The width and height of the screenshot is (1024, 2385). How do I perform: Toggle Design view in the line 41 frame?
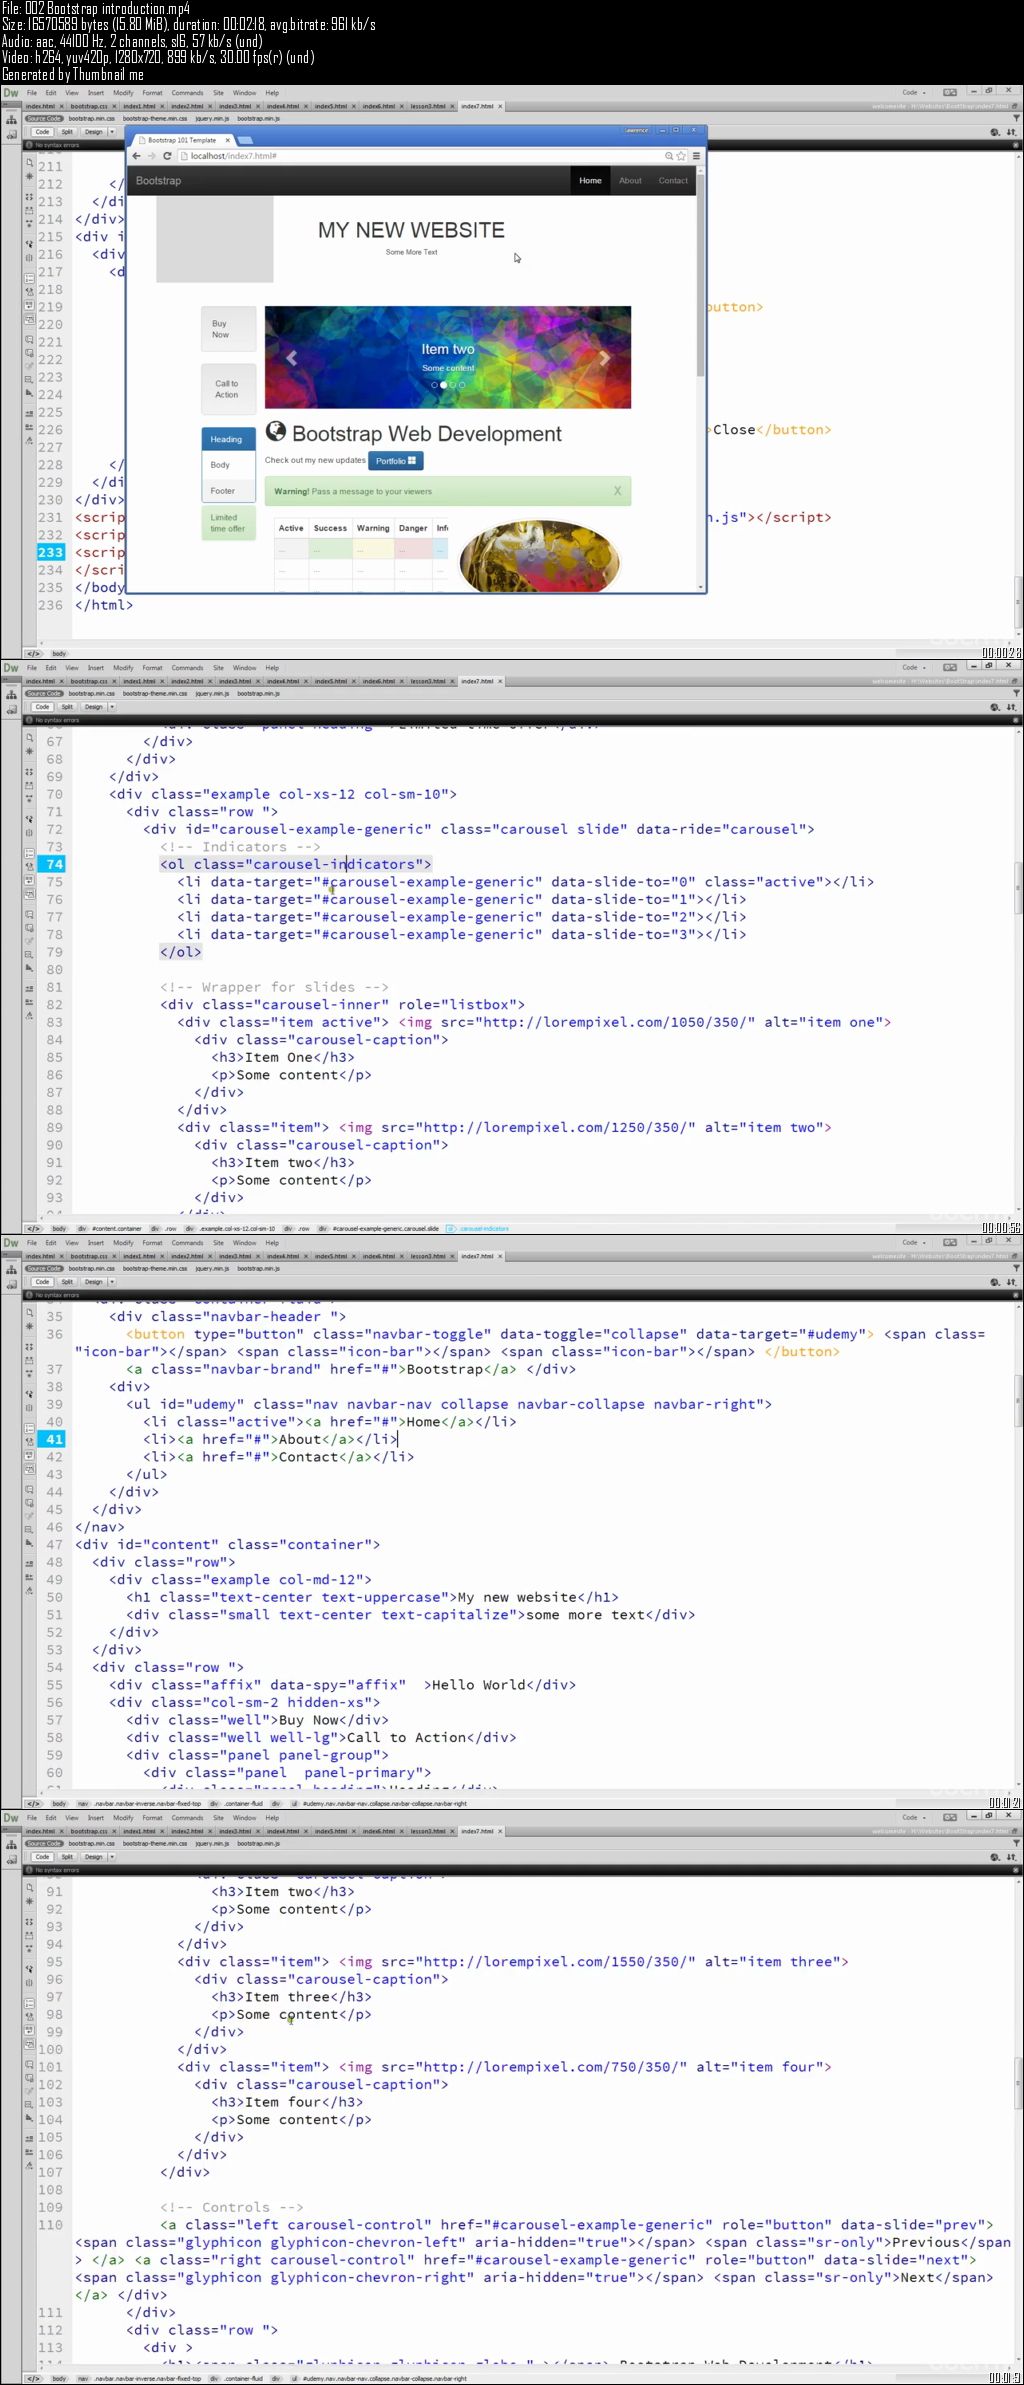(93, 1281)
